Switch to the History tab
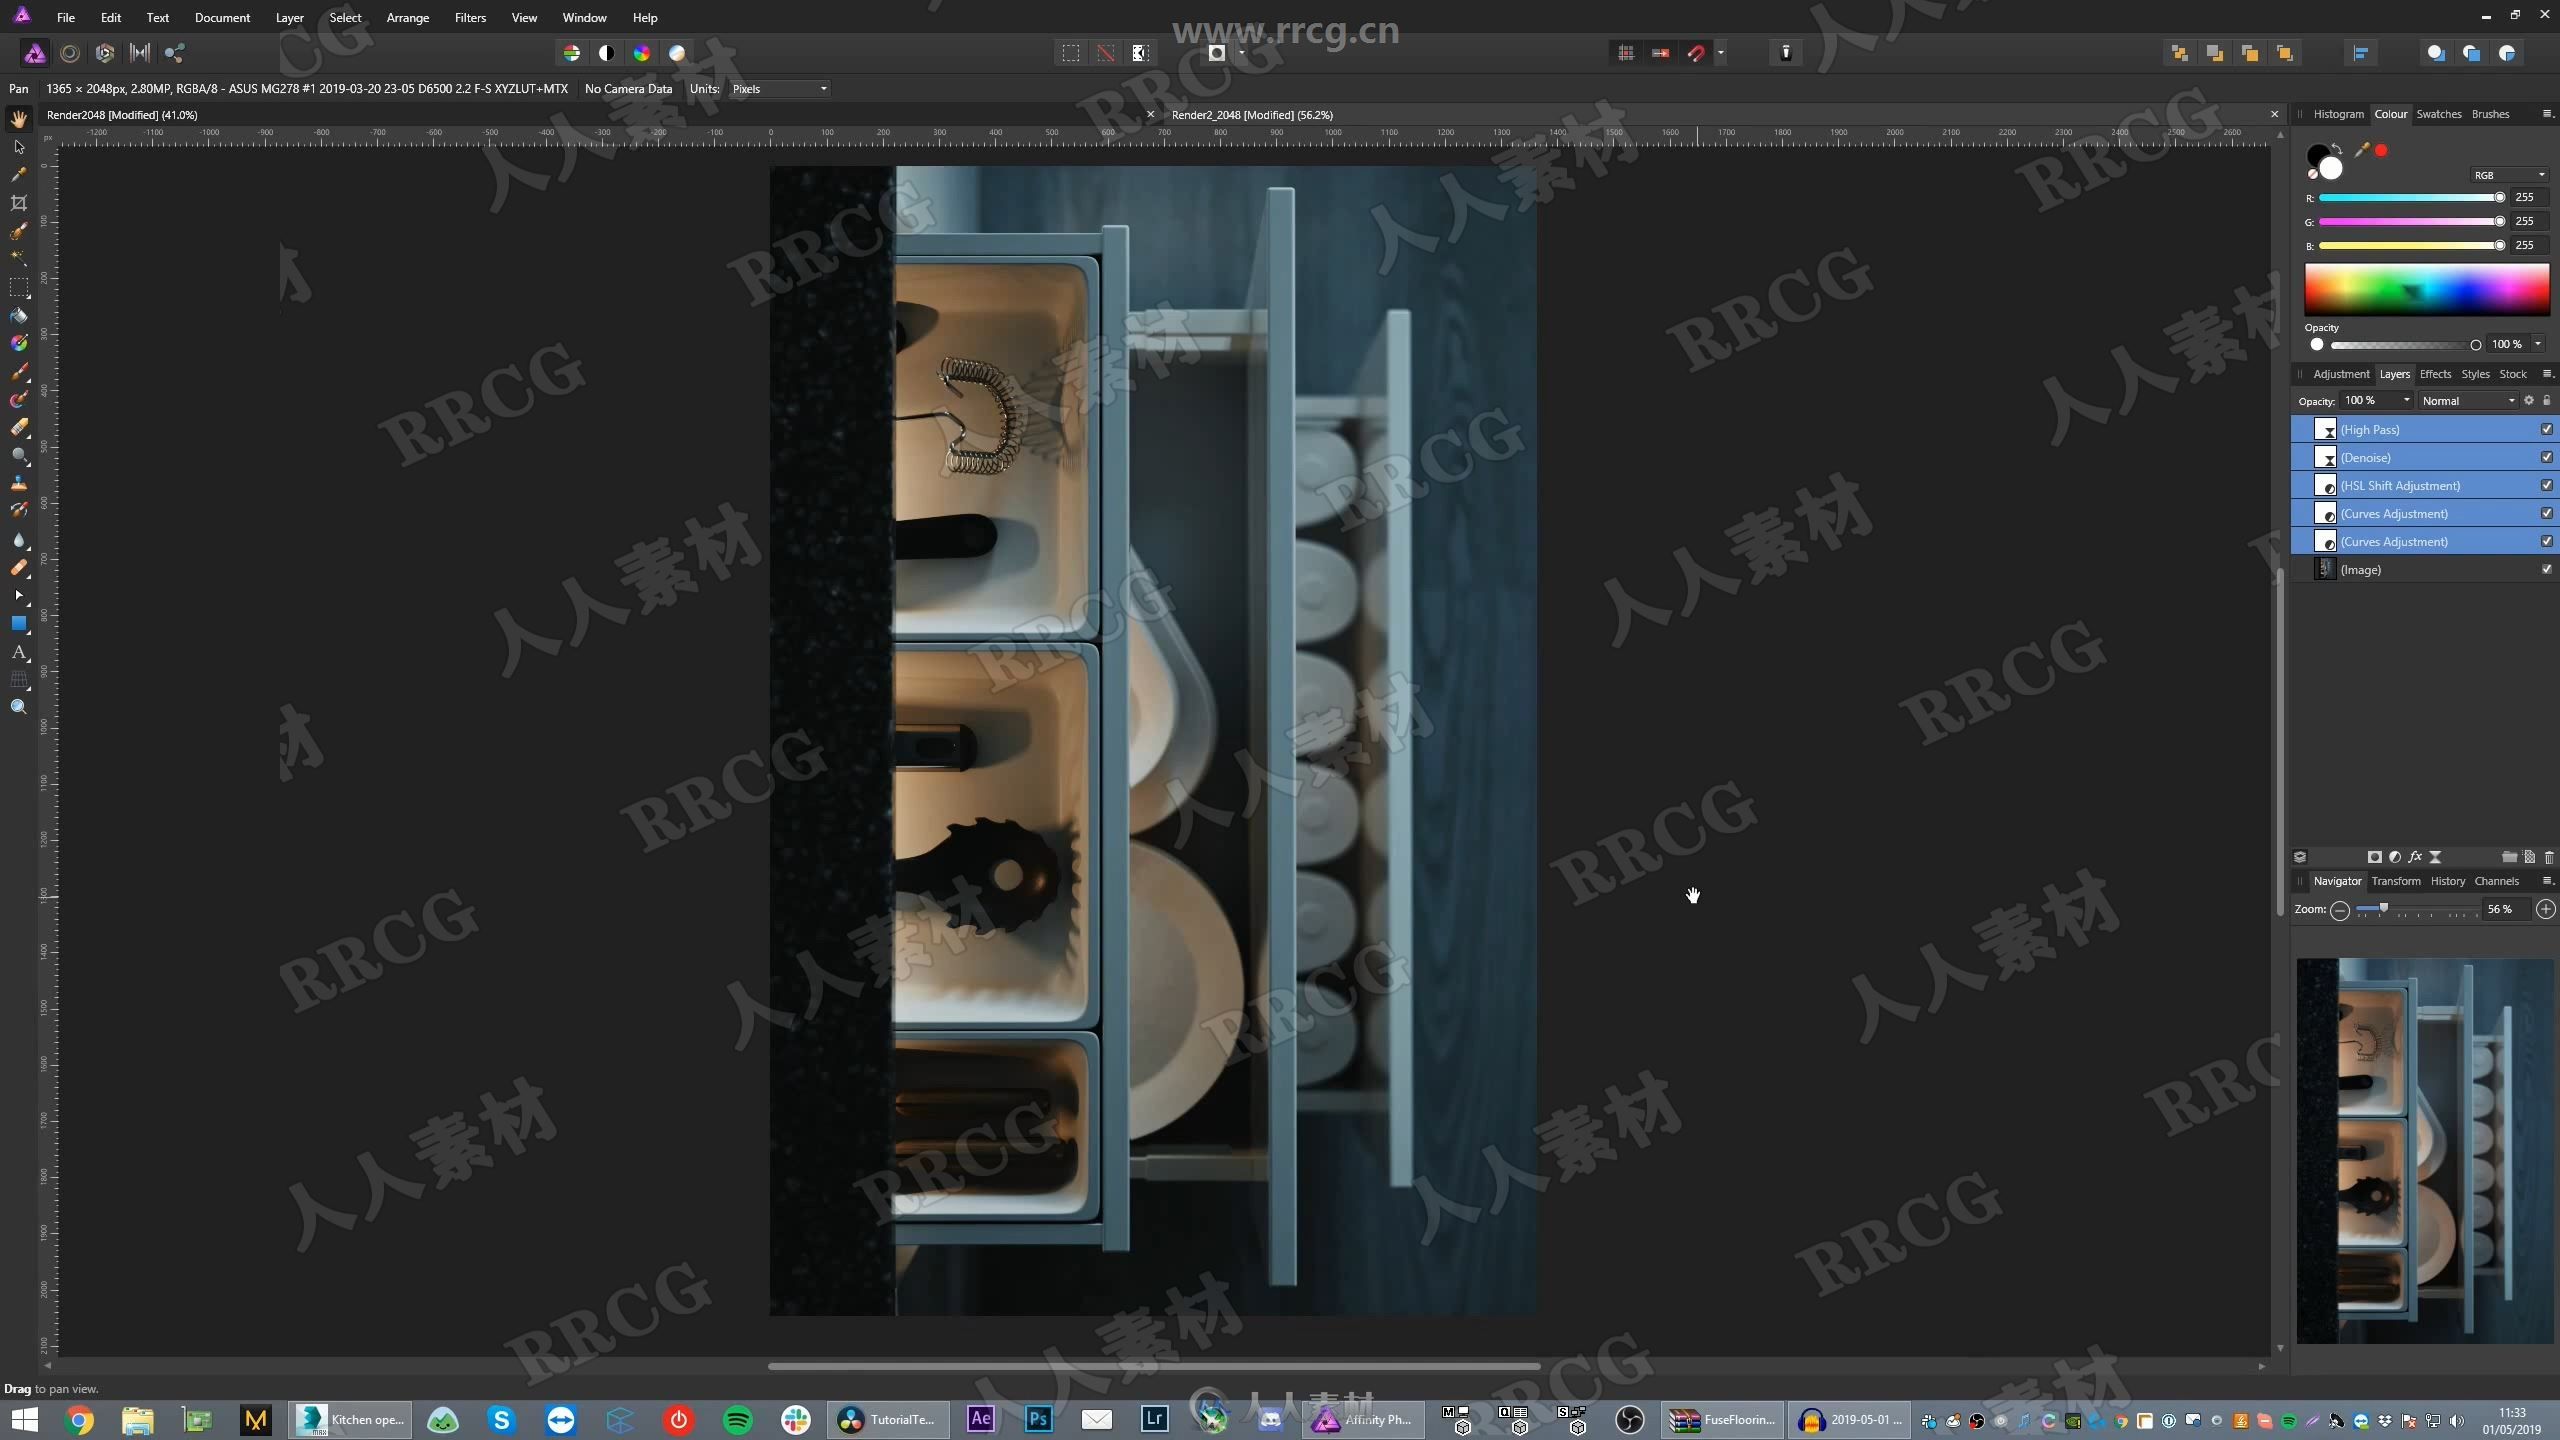The image size is (2560, 1440). (x=2447, y=881)
